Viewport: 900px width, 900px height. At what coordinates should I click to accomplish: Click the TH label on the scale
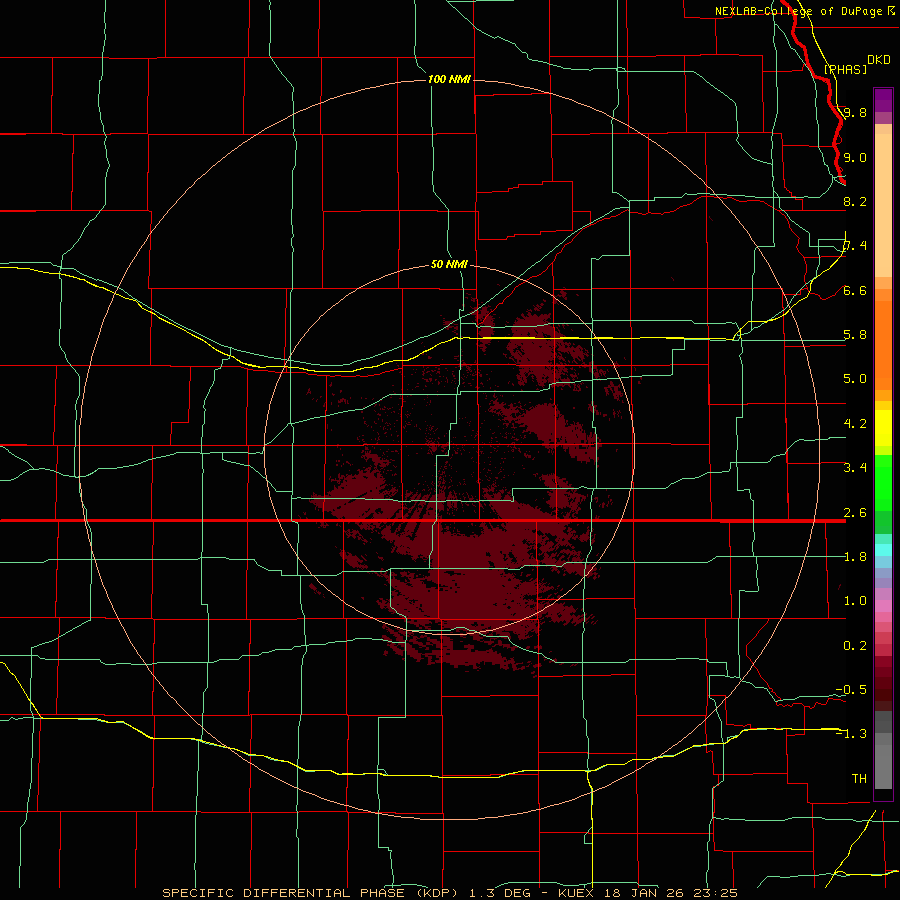point(859,779)
